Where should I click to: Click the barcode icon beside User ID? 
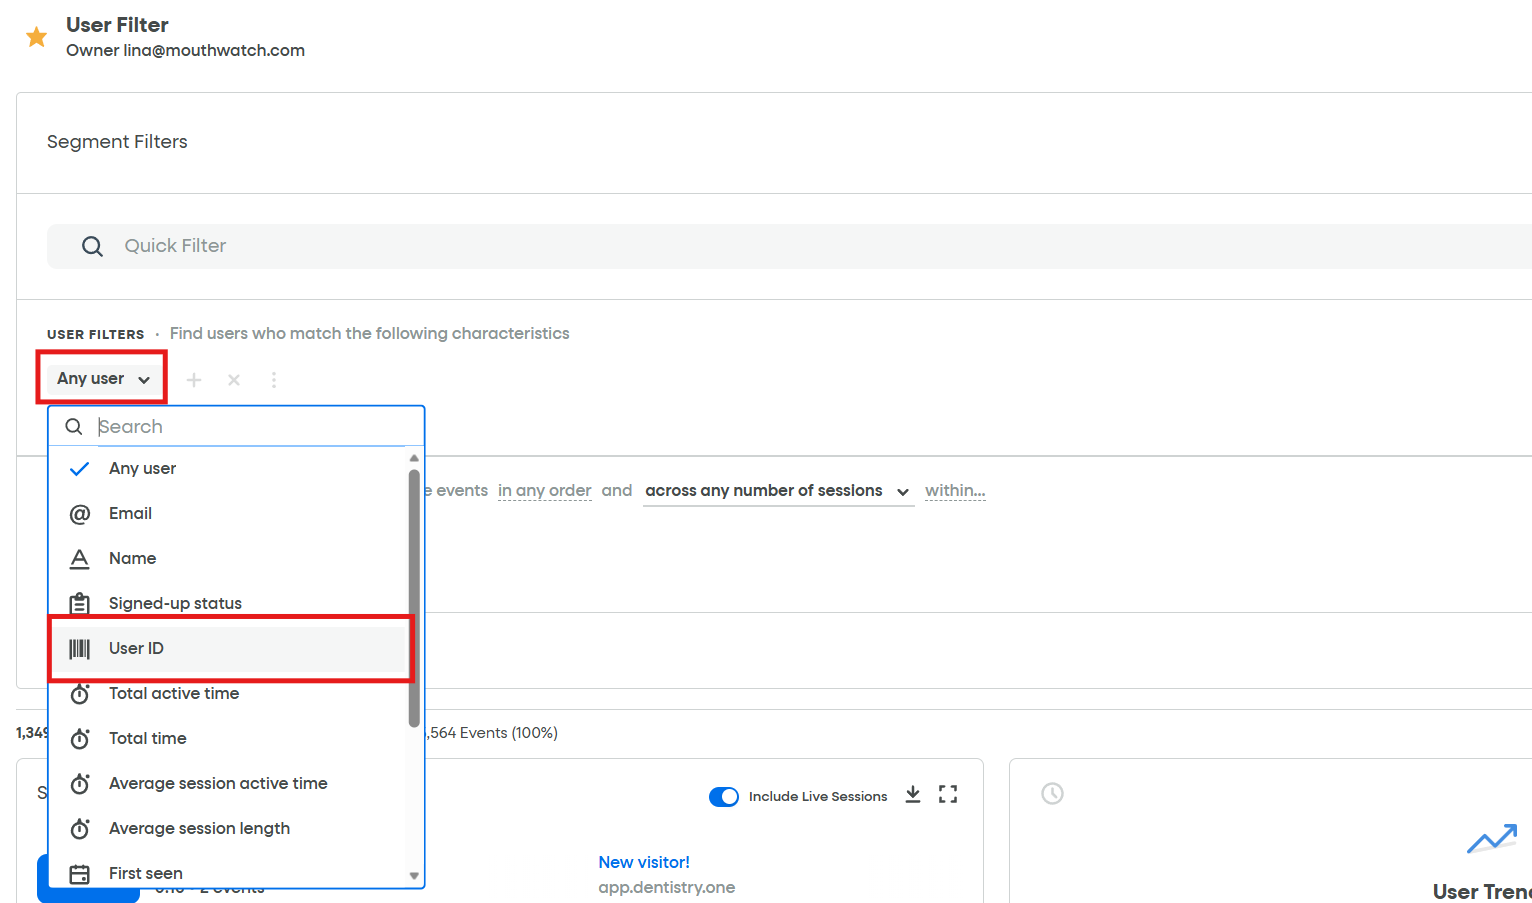click(79, 648)
